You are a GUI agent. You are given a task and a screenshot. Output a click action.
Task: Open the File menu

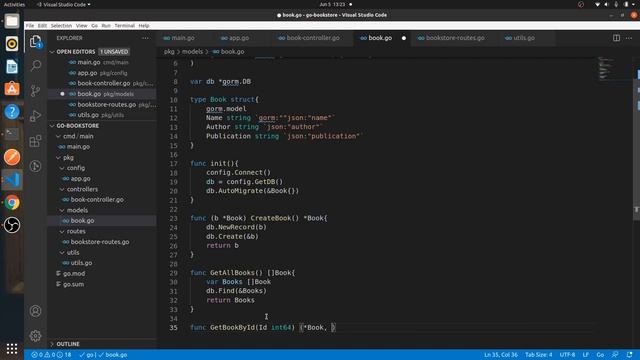coord(30,25)
